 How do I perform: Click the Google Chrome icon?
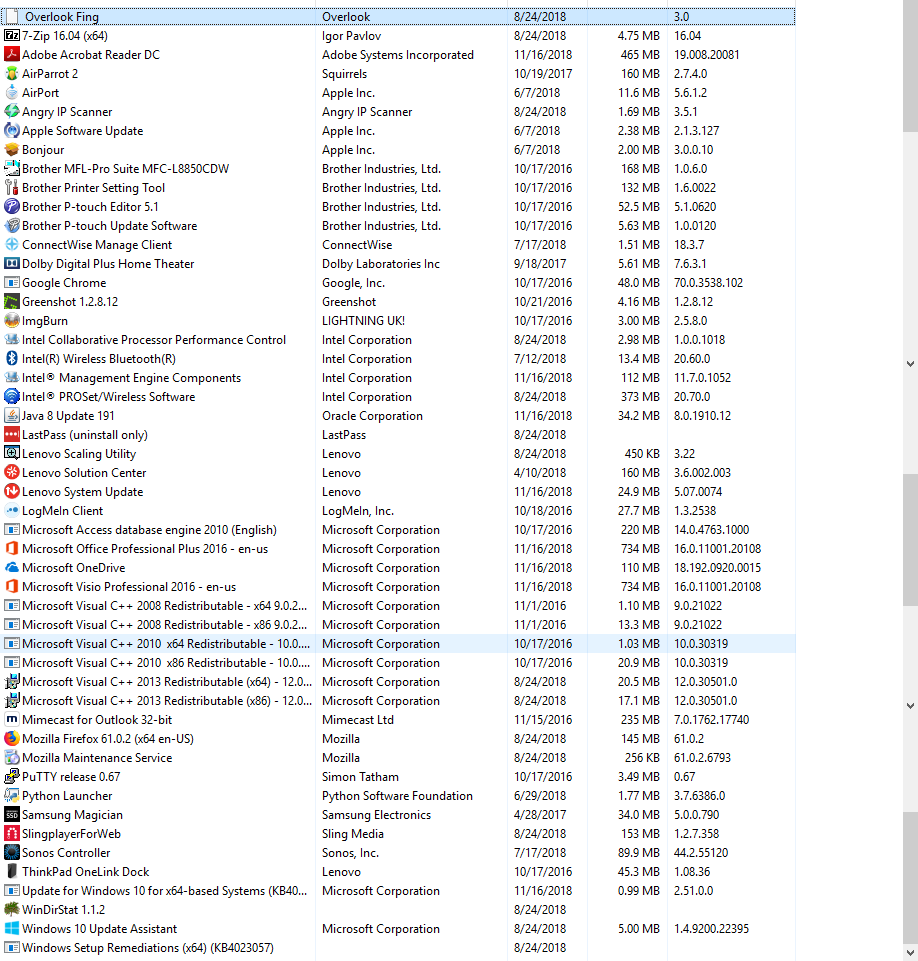[x=12, y=283]
